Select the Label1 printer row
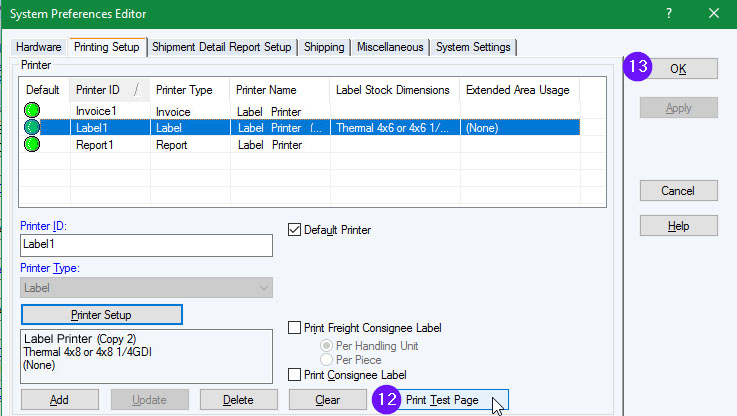 300,127
